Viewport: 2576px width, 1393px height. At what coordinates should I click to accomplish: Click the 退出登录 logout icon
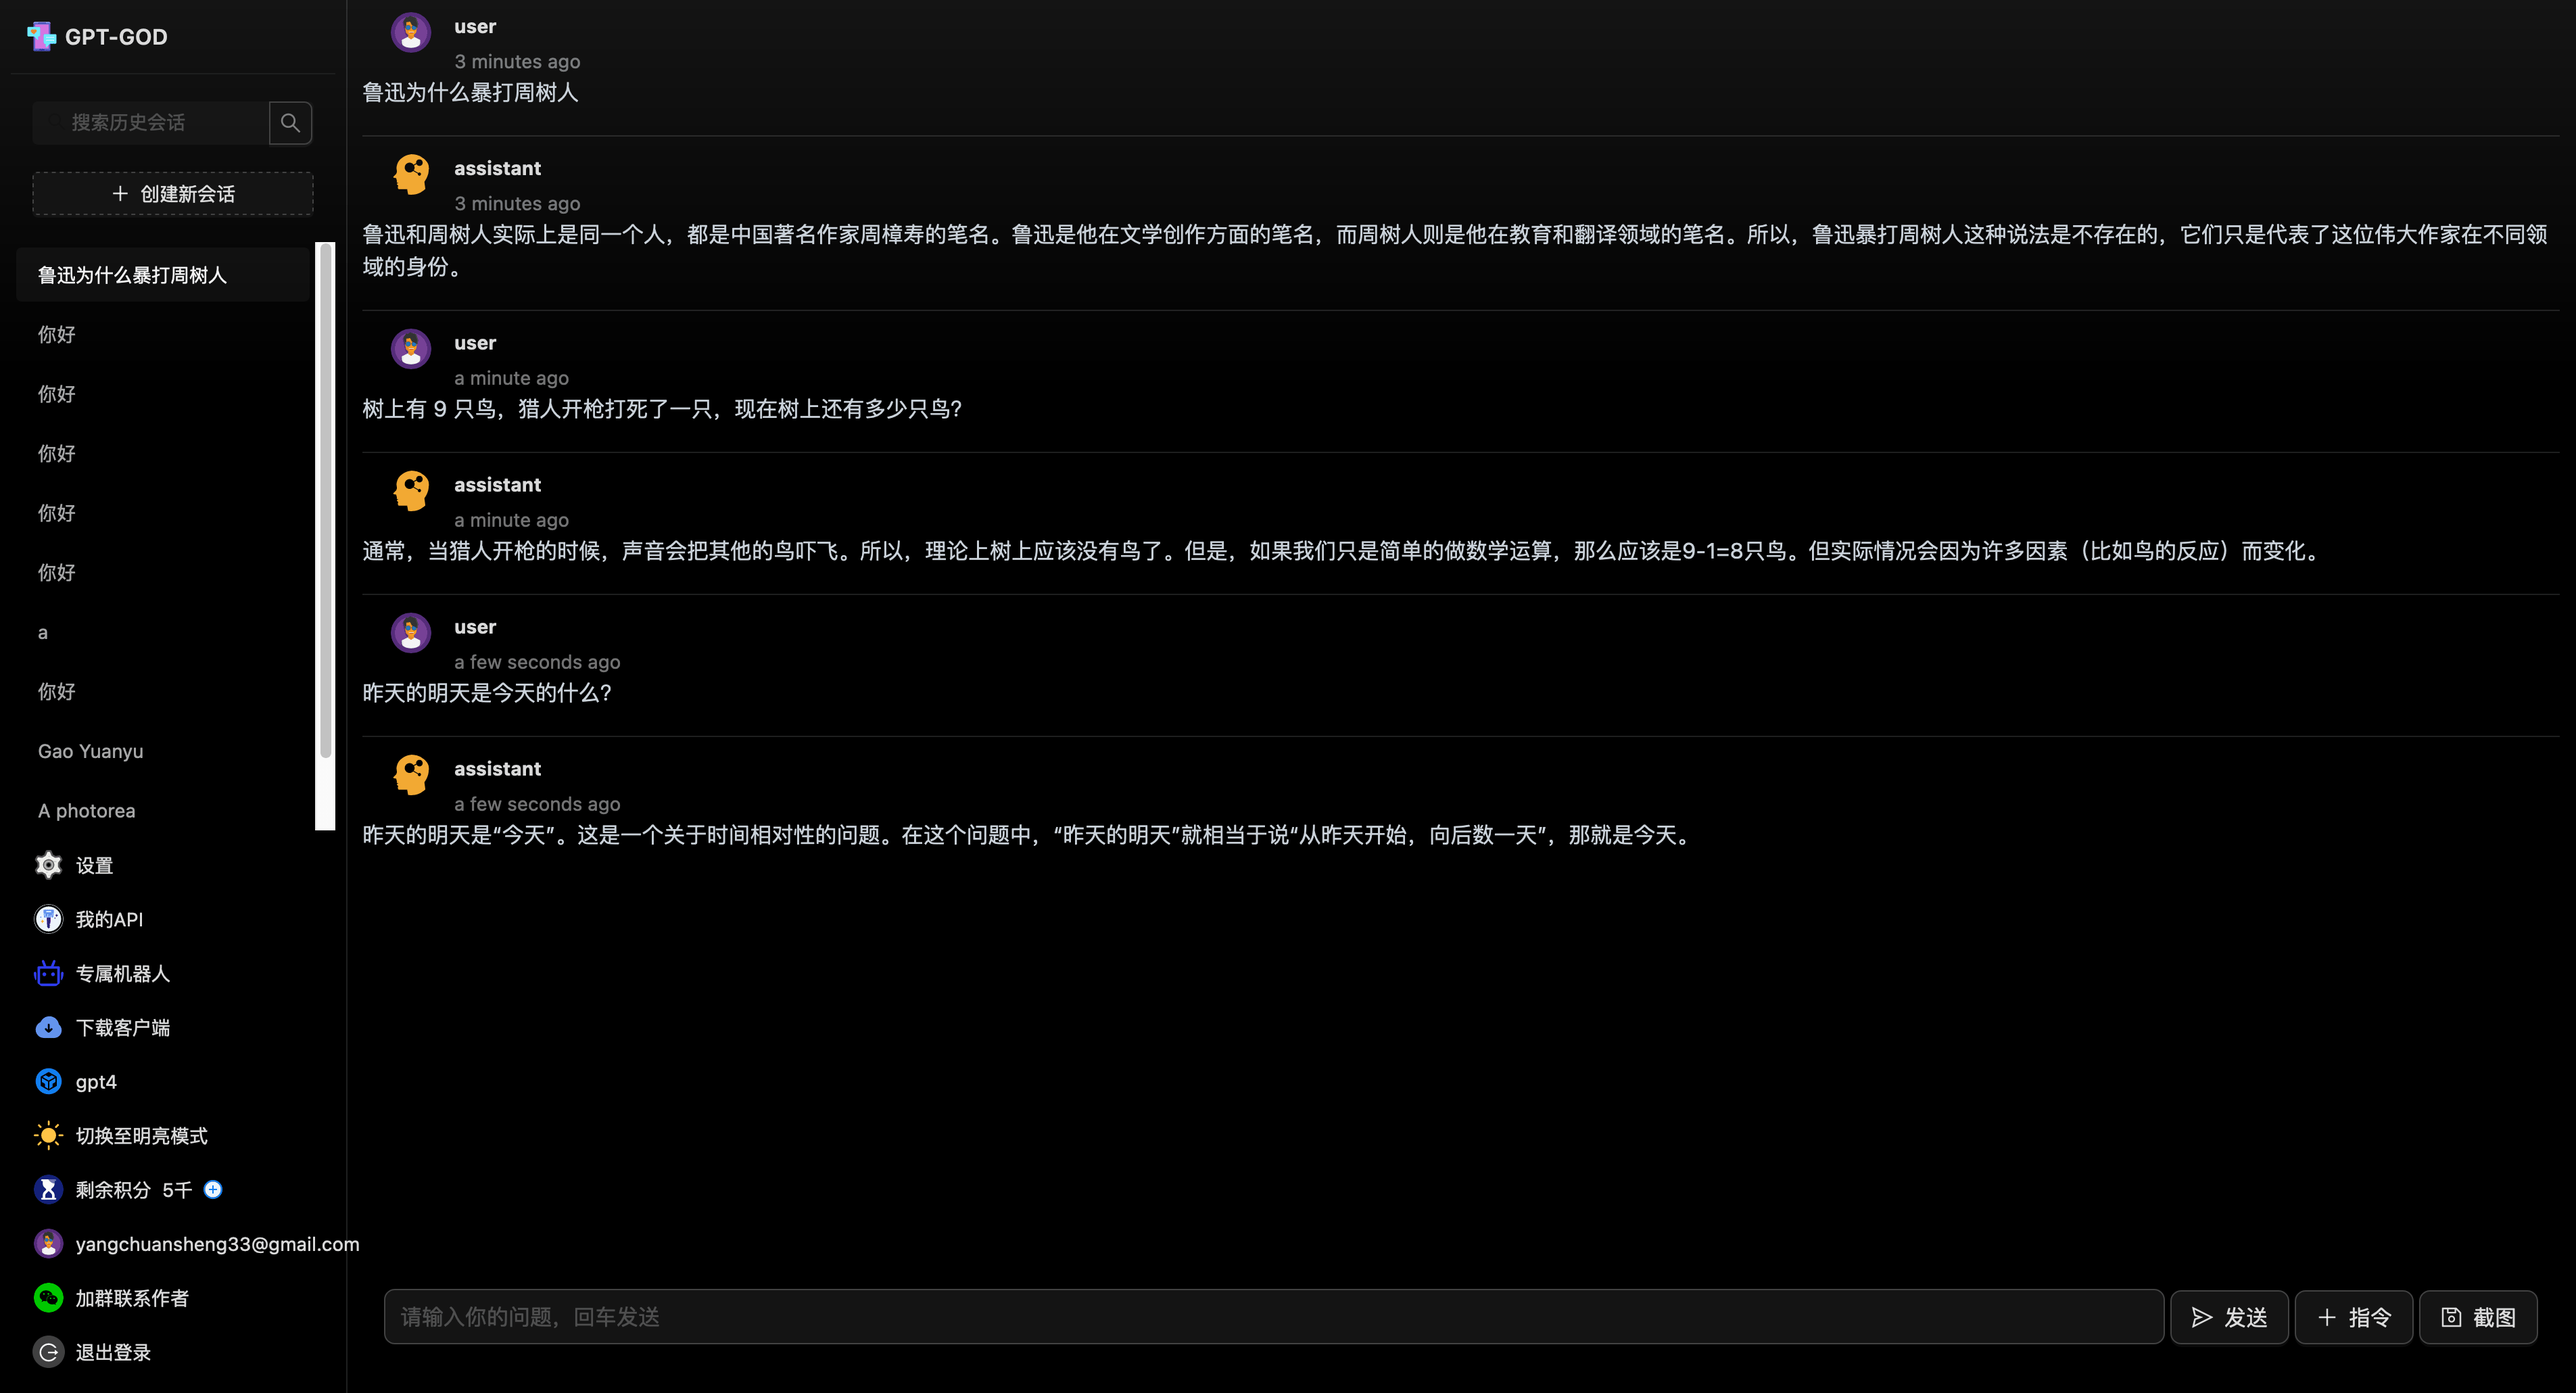(x=48, y=1351)
